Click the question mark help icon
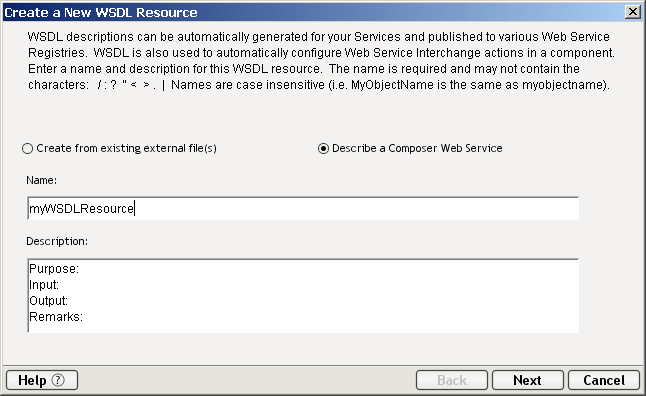 tap(58, 380)
